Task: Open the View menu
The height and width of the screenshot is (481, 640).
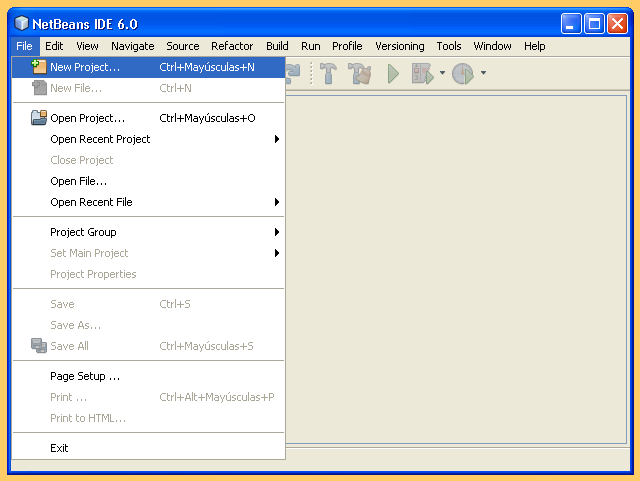Action: click(87, 46)
